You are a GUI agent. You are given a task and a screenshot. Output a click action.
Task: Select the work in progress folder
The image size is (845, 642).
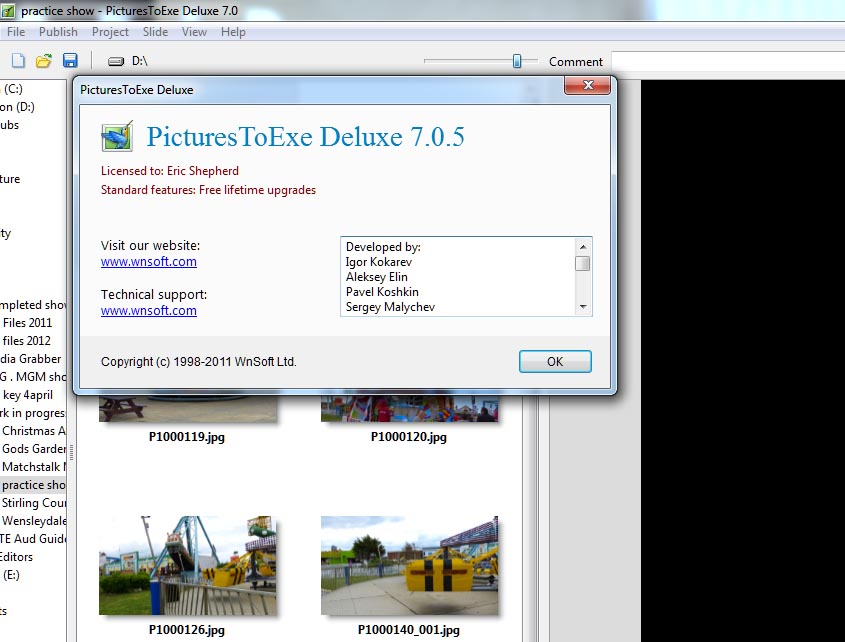pyautogui.click(x=33, y=413)
